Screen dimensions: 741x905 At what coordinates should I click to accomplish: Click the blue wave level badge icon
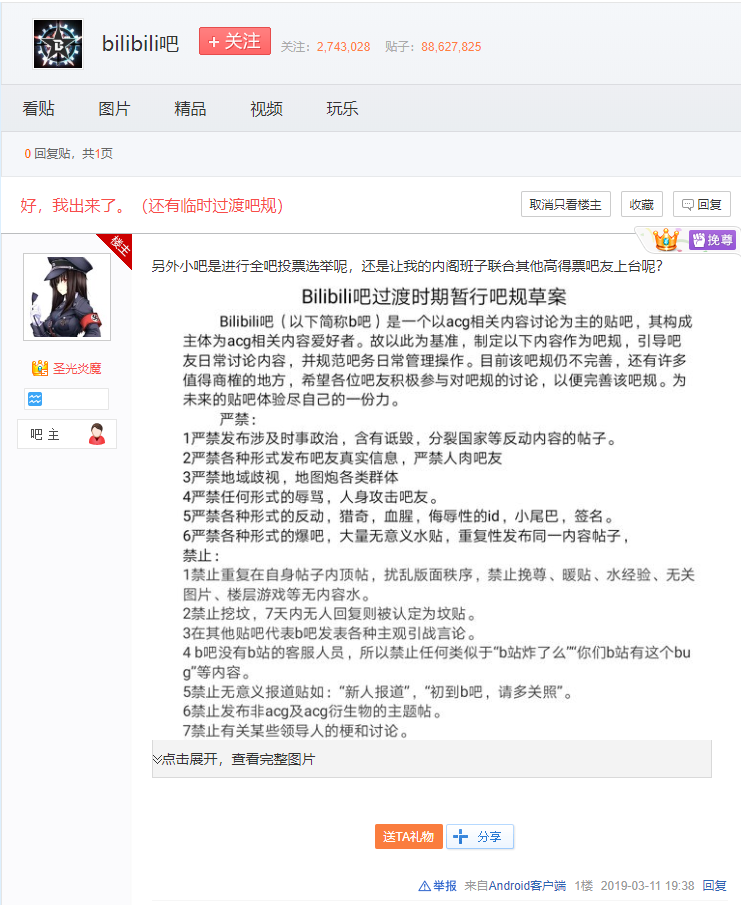pyautogui.click(x=36, y=399)
